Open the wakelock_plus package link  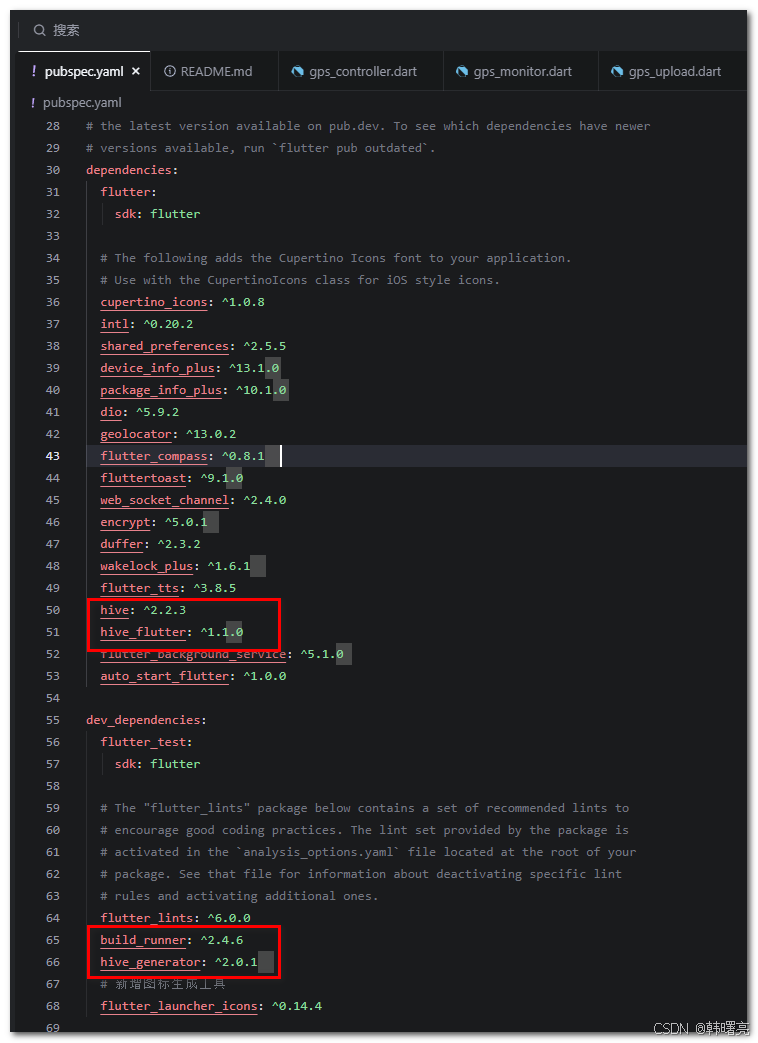coord(147,566)
